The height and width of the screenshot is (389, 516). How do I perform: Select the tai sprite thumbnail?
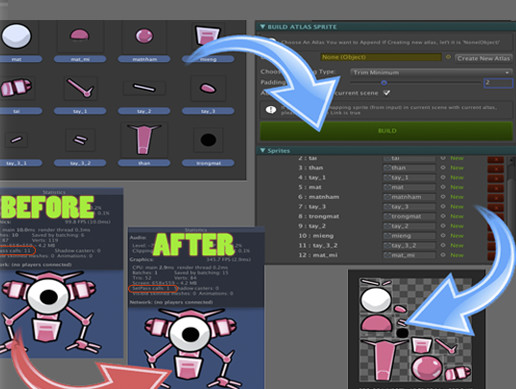(x=16, y=87)
